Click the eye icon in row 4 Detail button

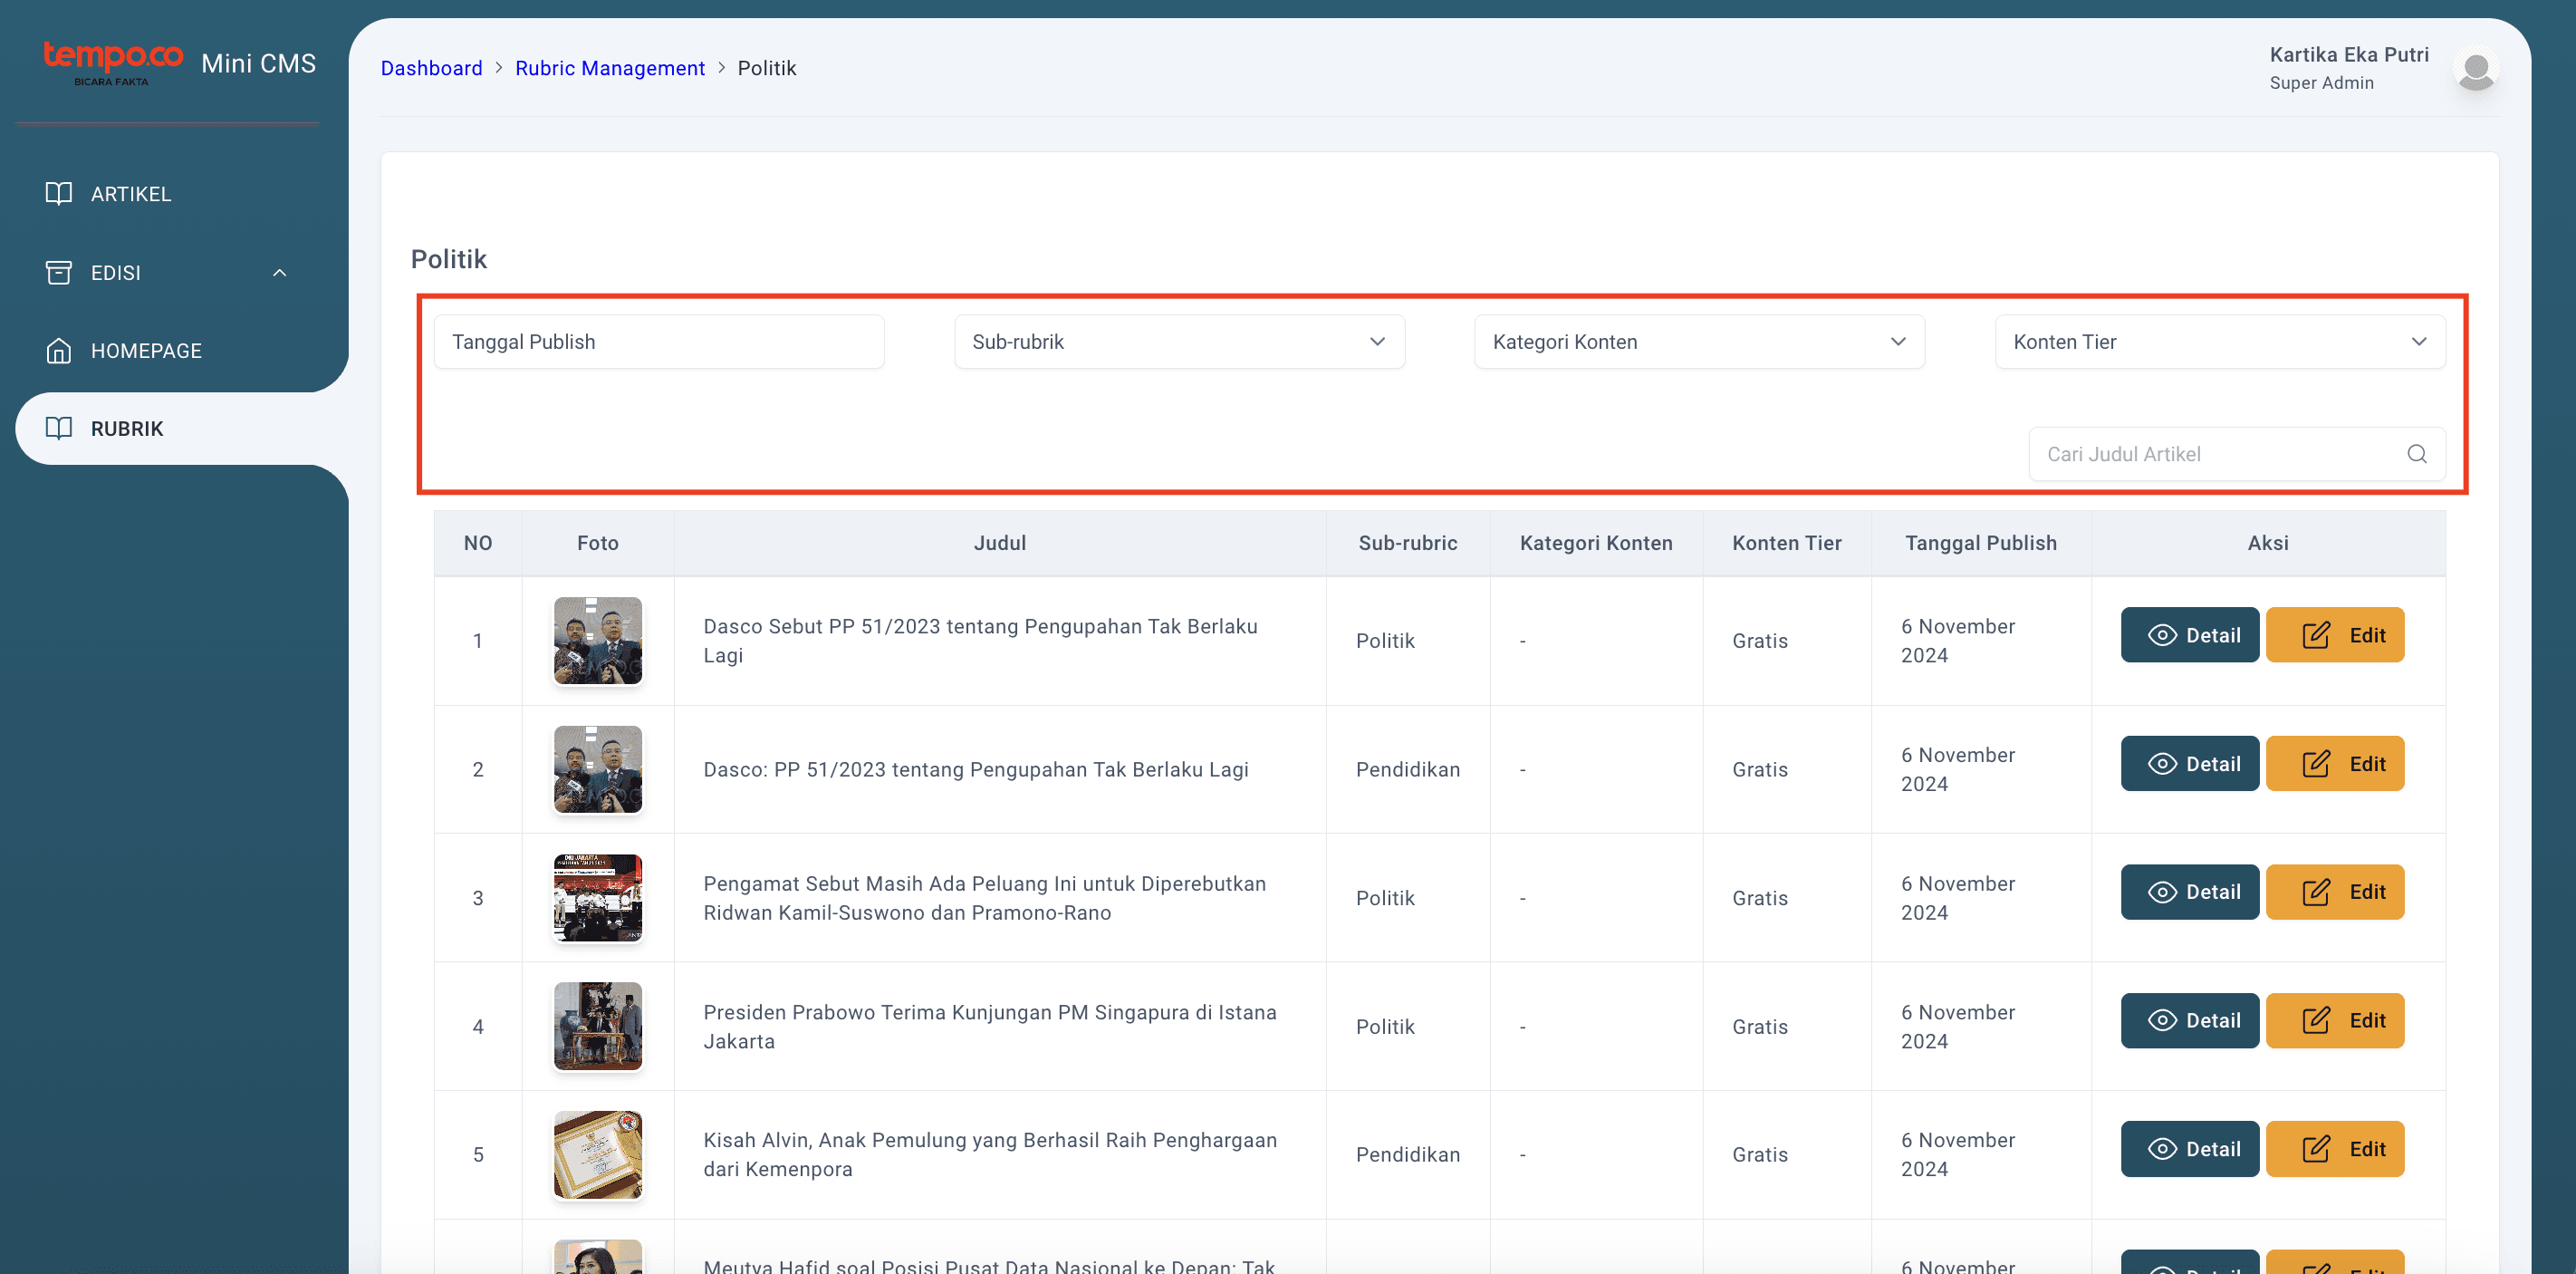pos(2162,1020)
